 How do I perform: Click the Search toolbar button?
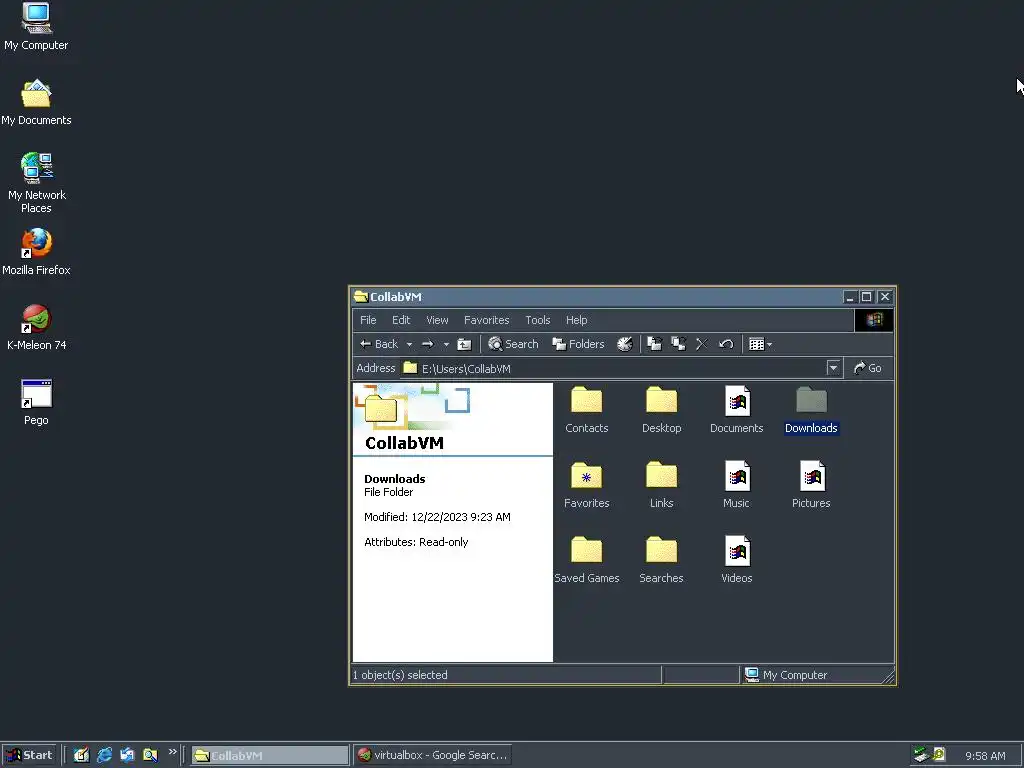click(513, 344)
